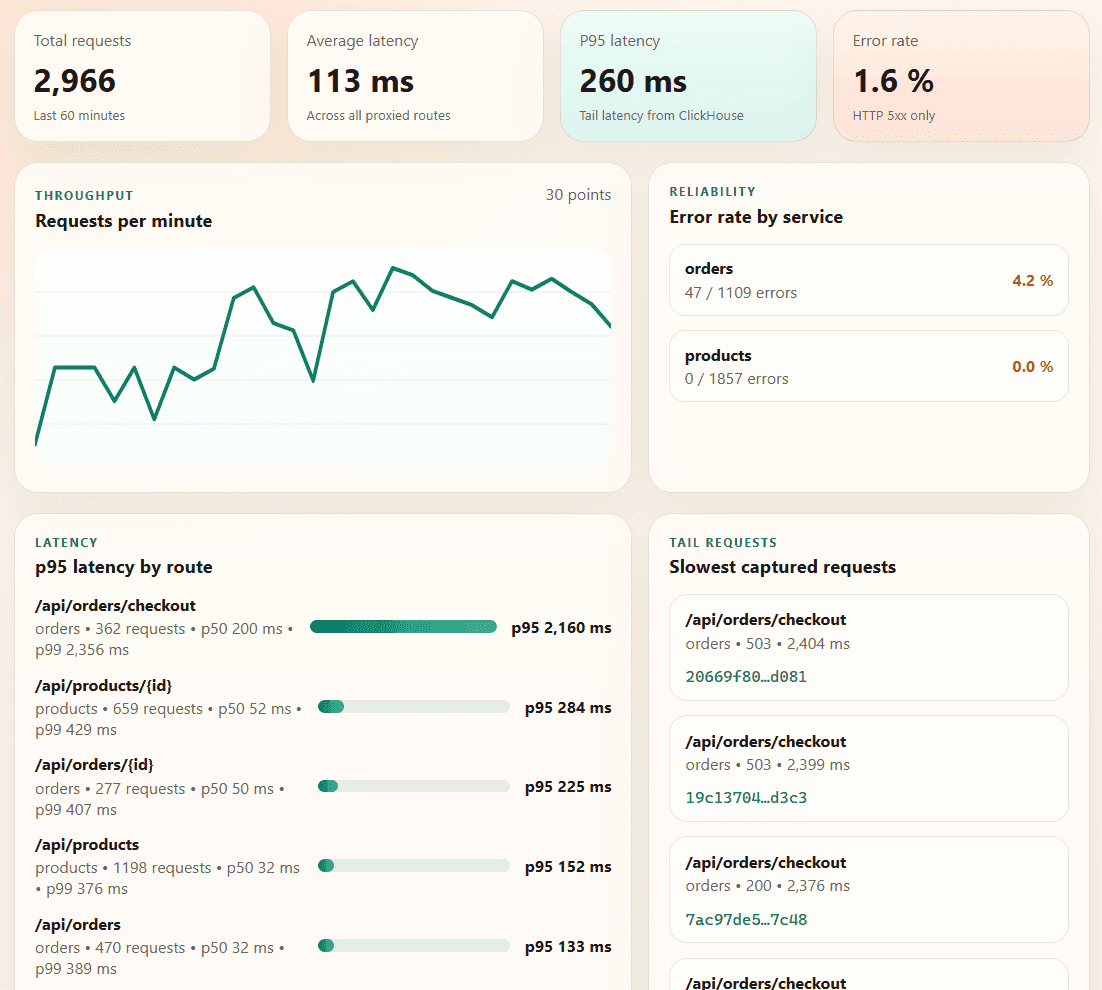Viewport: 1102px width, 990px height.
Task: Click the /api/orders route name
Action: tap(78, 925)
